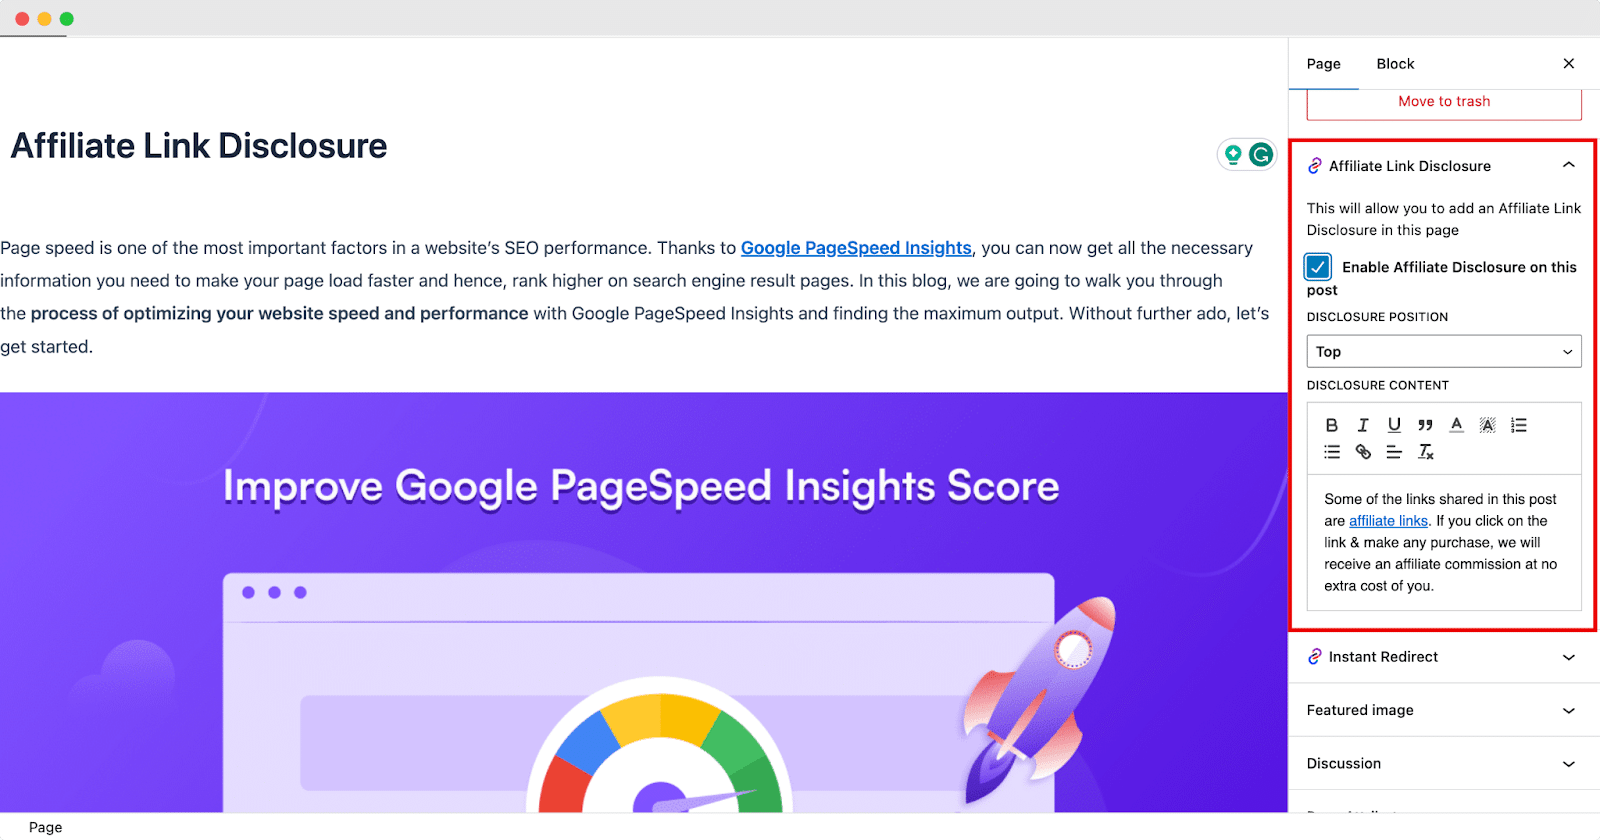Insert a blockquote in the disclosure editor
The image size is (1600, 840).
tap(1424, 424)
